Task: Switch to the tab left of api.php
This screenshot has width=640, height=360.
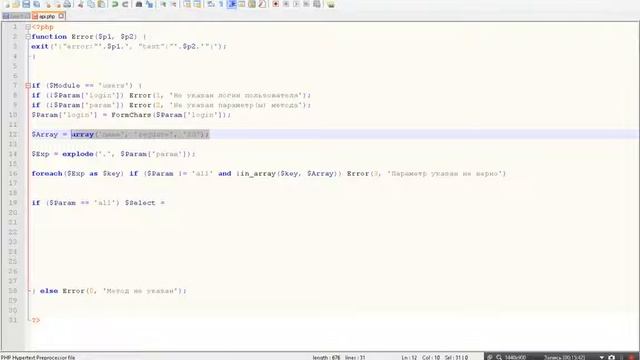Action: click(16, 16)
